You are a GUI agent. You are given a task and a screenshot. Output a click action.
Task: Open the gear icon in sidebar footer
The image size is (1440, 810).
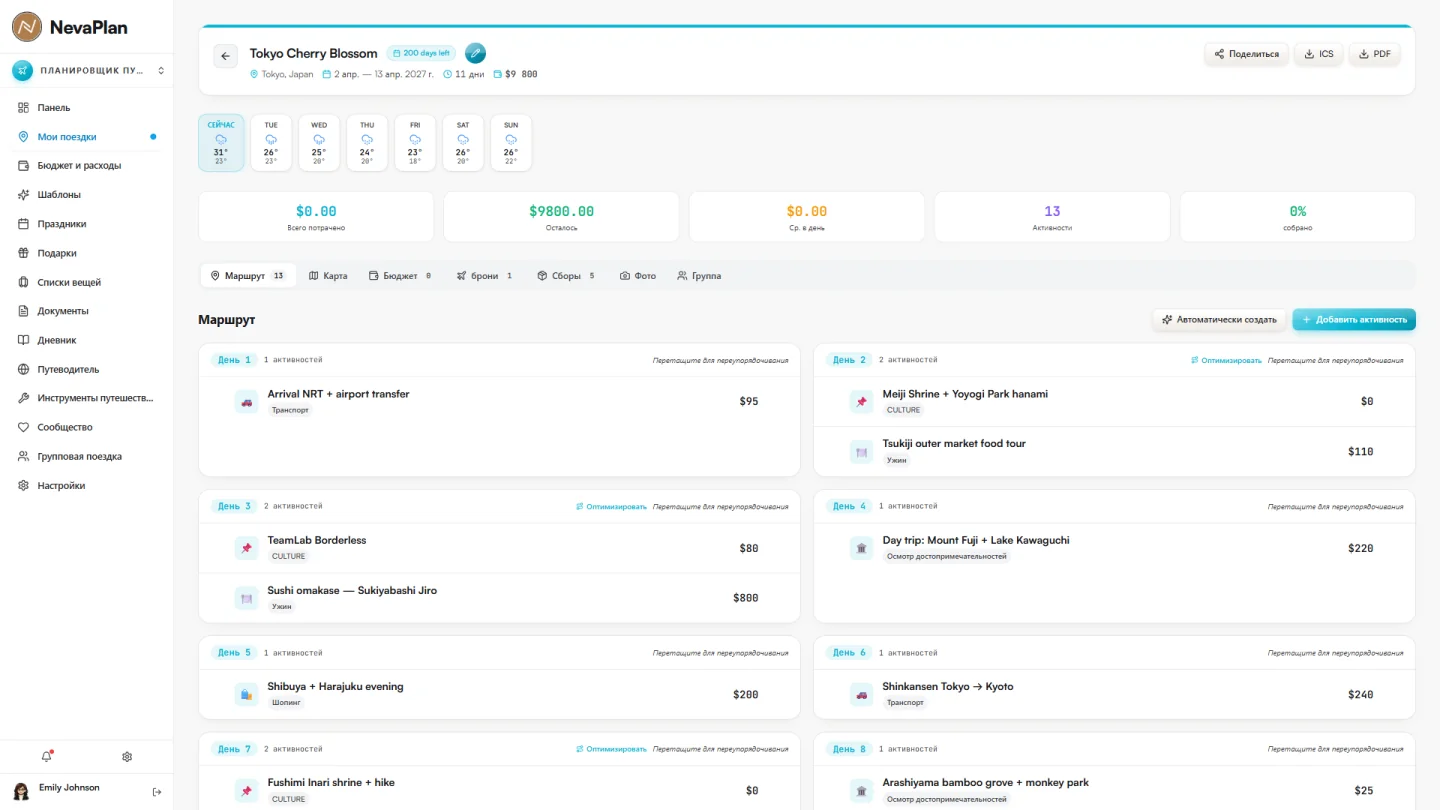click(127, 757)
